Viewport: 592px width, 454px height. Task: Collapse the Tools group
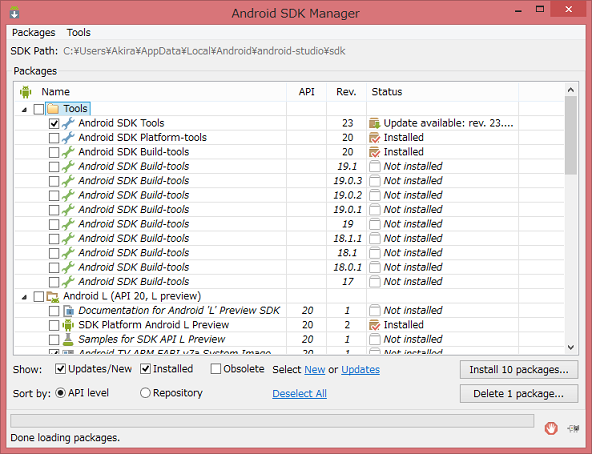click(x=25, y=110)
